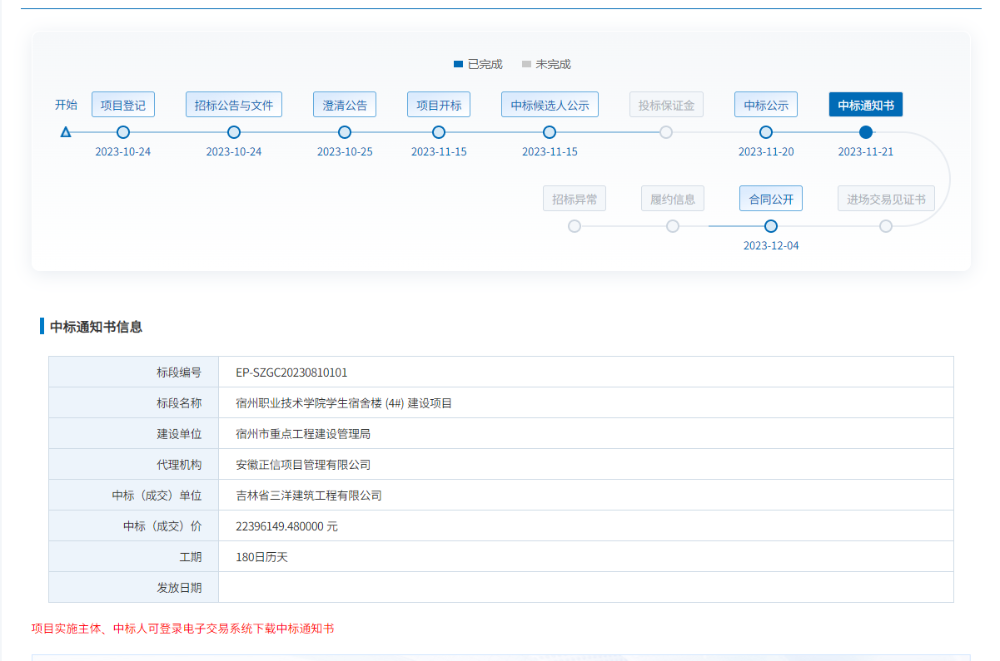Click the 标段编号 value EP-SZGC20230810101
The height and width of the screenshot is (661, 1000).
[291, 373]
